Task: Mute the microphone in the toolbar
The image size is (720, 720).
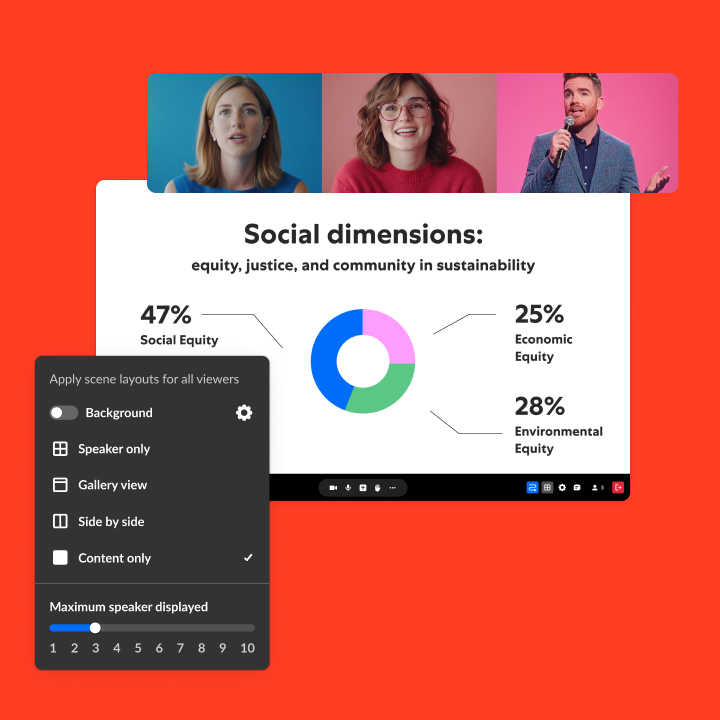Action: pyautogui.click(x=348, y=488)
